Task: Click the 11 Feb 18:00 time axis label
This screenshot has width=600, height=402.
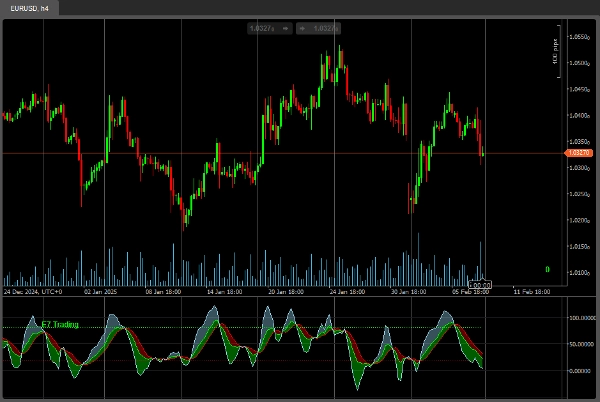Action: pos(532,291)
